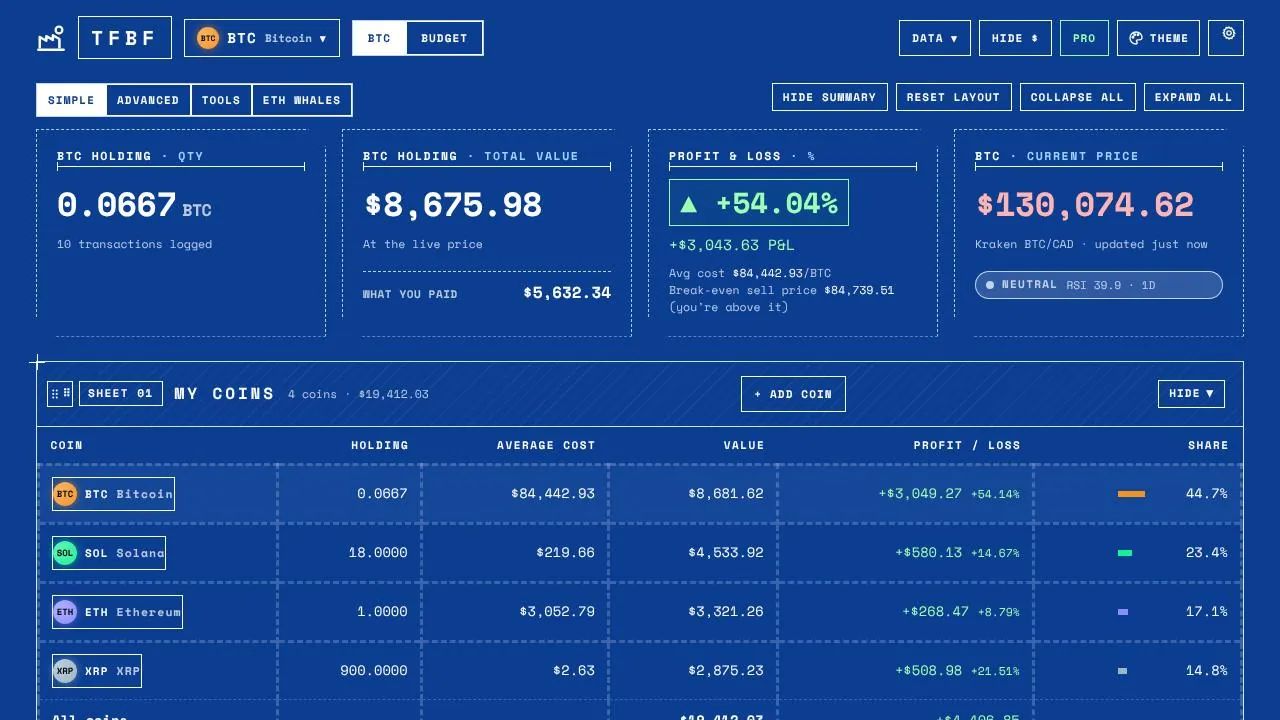Click Collapse All
Image resolution: width=1280 pixels, height=720 pixels.
tap(1077, 97)
